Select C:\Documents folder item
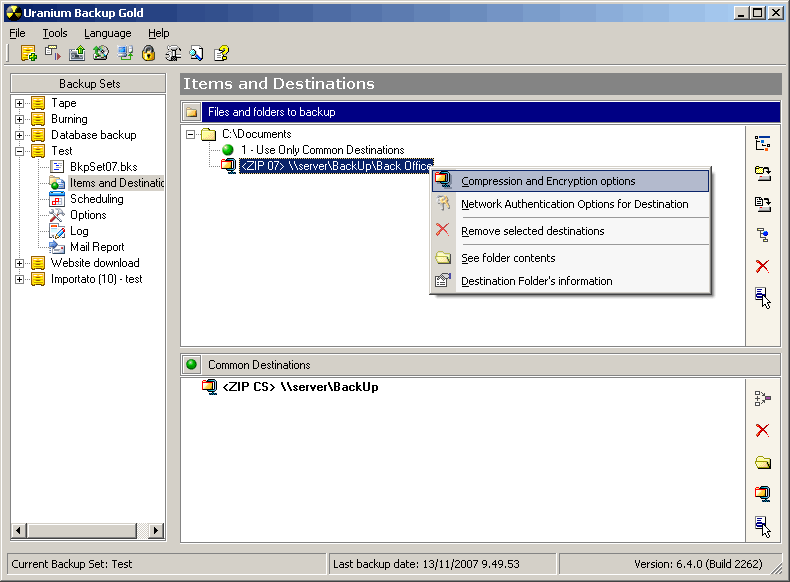Image resolution: width=790 pixels, height=582 pixels. (256, 134)
